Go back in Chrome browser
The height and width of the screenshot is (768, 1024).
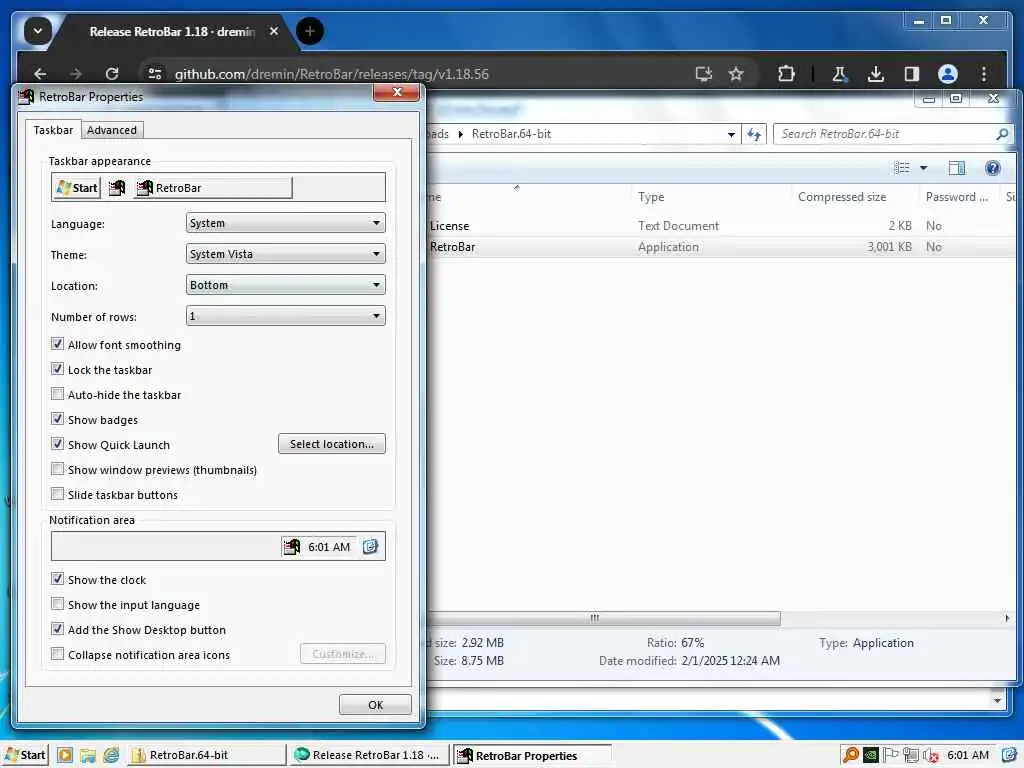40,74
